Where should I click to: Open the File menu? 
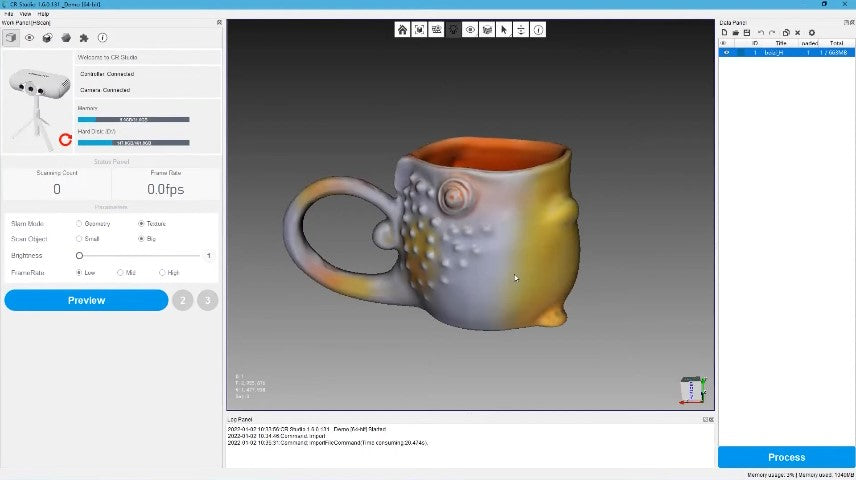tap(9, 14)
